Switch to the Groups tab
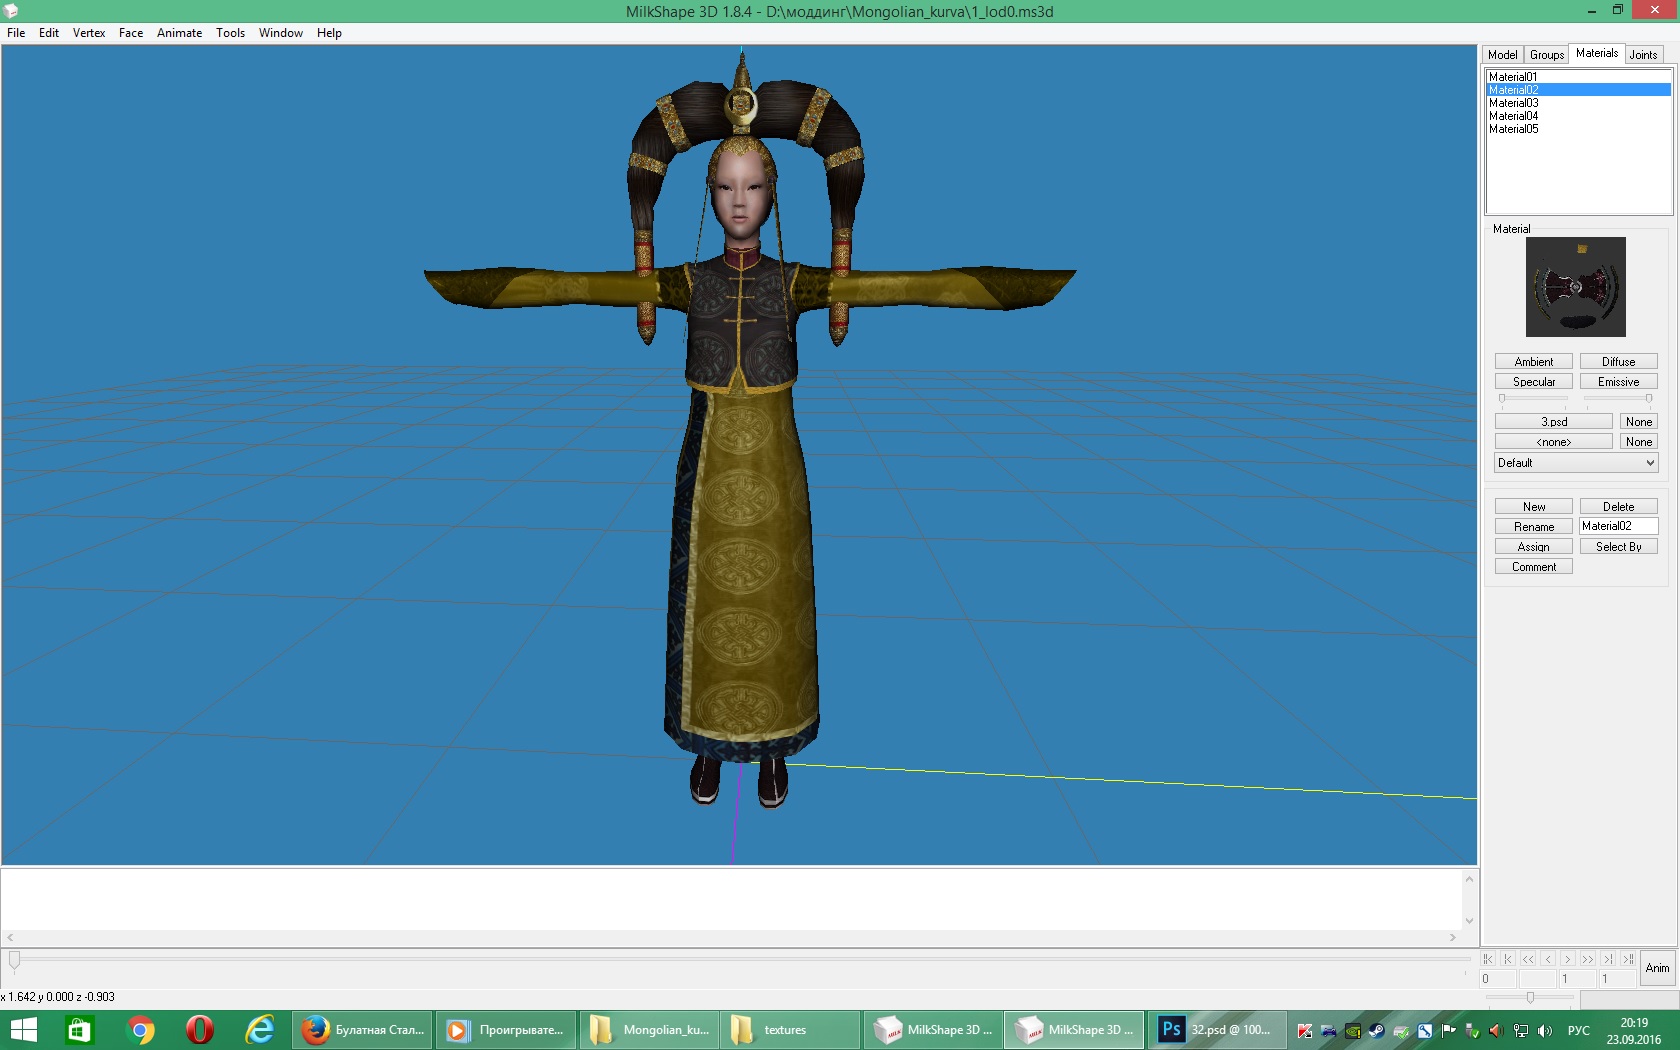This screenshot has height=1050, width=1680. click(1546, 55)
